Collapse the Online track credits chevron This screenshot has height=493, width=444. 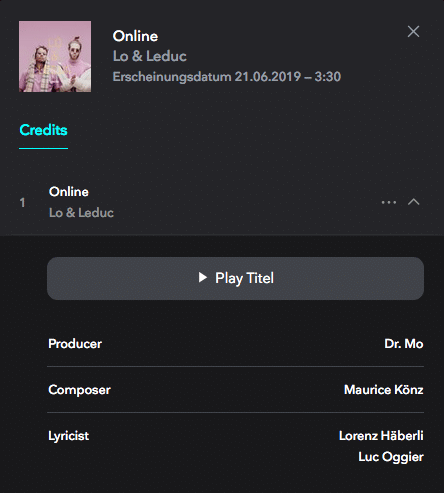click(413, 202)
